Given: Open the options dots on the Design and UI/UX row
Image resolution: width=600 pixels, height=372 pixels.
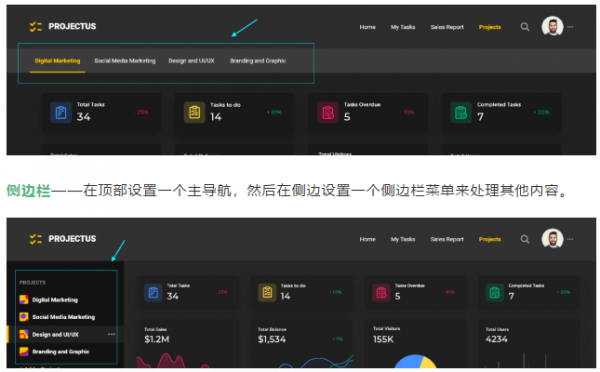Looking at the screenshot, I should click(x=111, y=334).
